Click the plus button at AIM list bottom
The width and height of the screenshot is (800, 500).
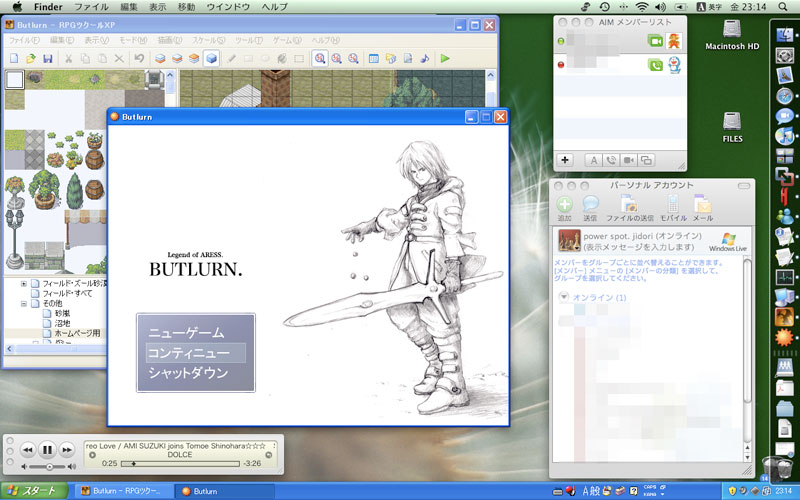point(565,160)
